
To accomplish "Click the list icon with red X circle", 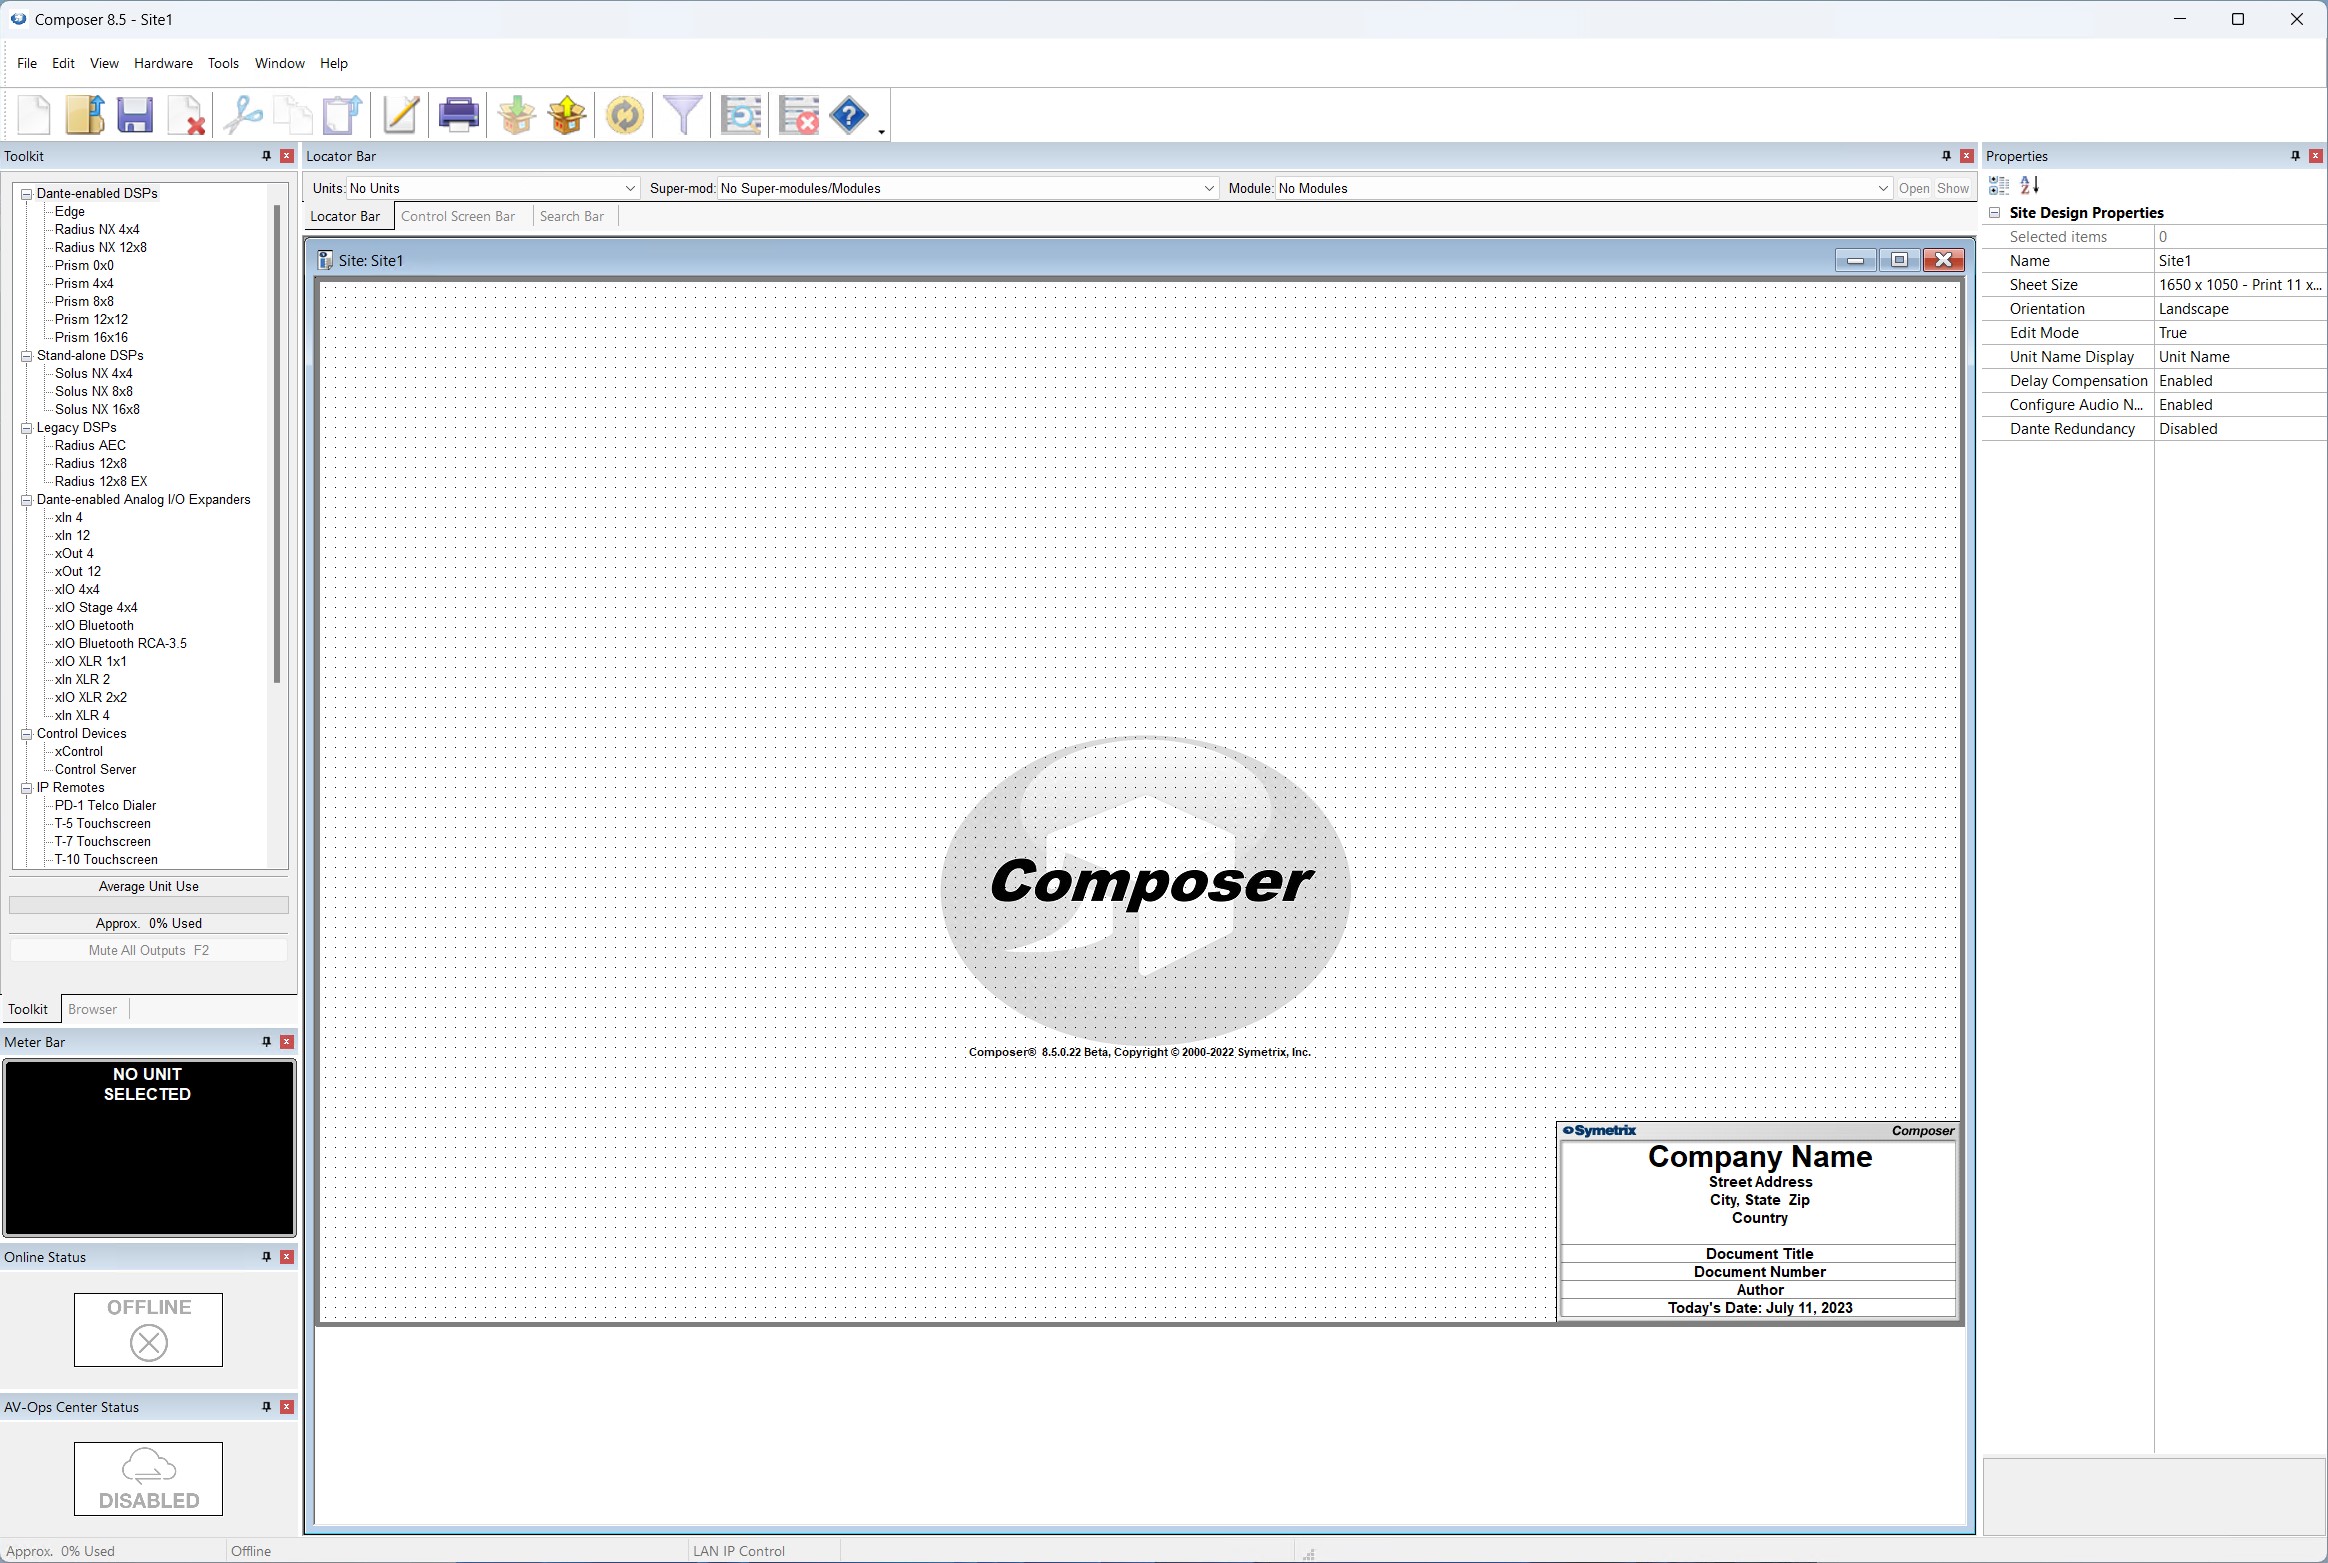I will 799,115.
